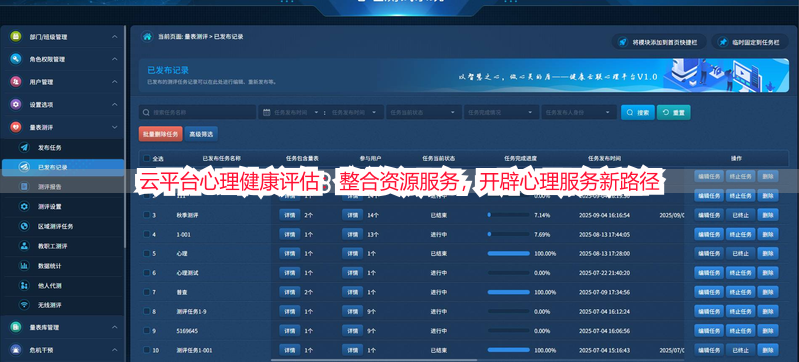Click the 角色权限管理 wrench icon
This screenshot has width=799, height=362.
(16, 59)
